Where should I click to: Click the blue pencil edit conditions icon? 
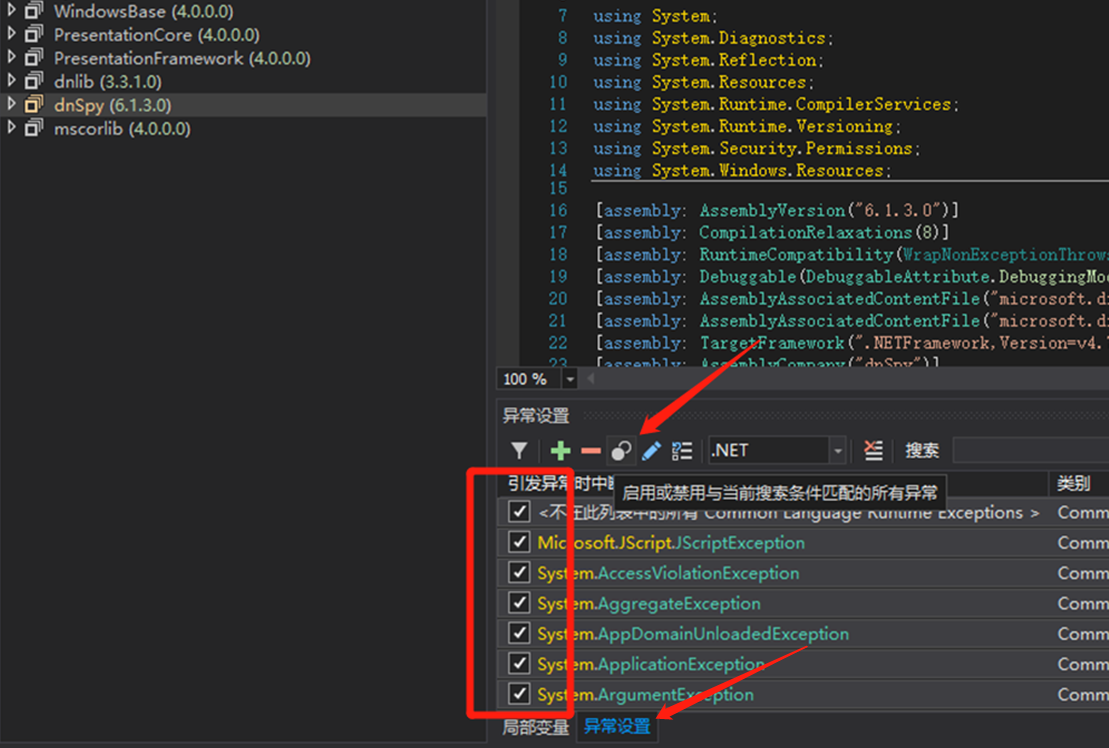tap(651, 450)
